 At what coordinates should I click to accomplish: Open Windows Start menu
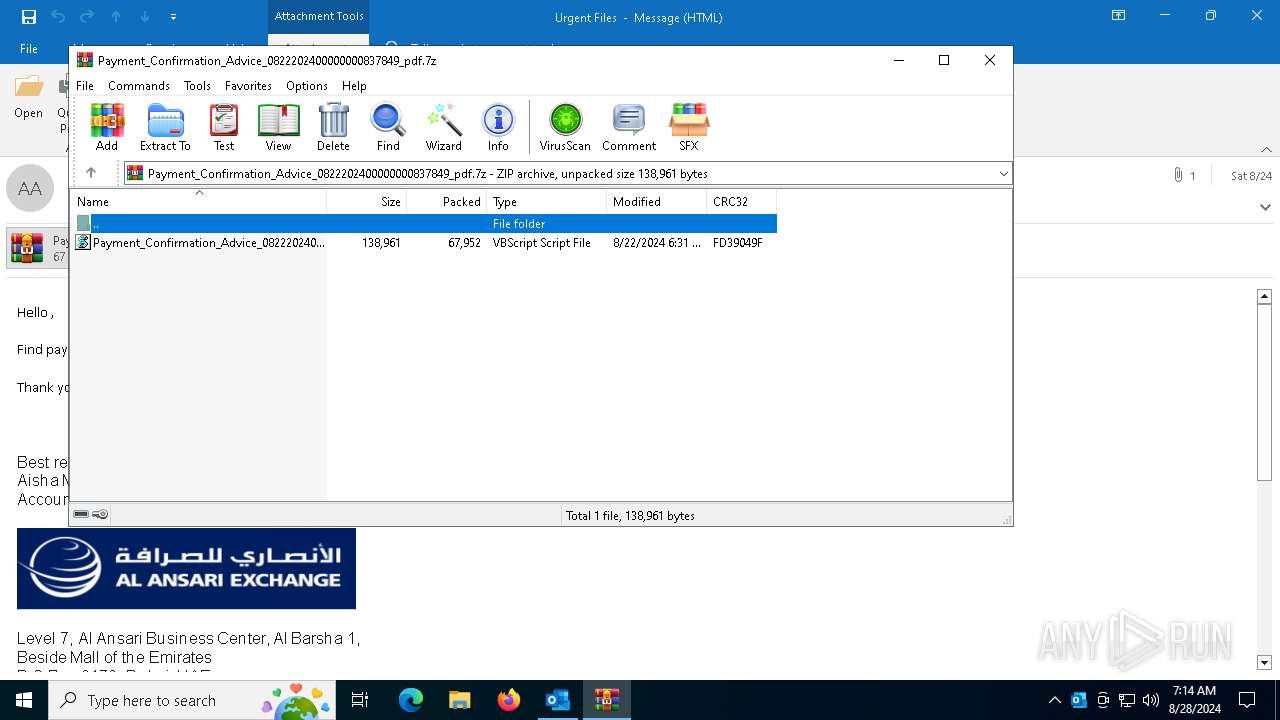coord(24,700)
